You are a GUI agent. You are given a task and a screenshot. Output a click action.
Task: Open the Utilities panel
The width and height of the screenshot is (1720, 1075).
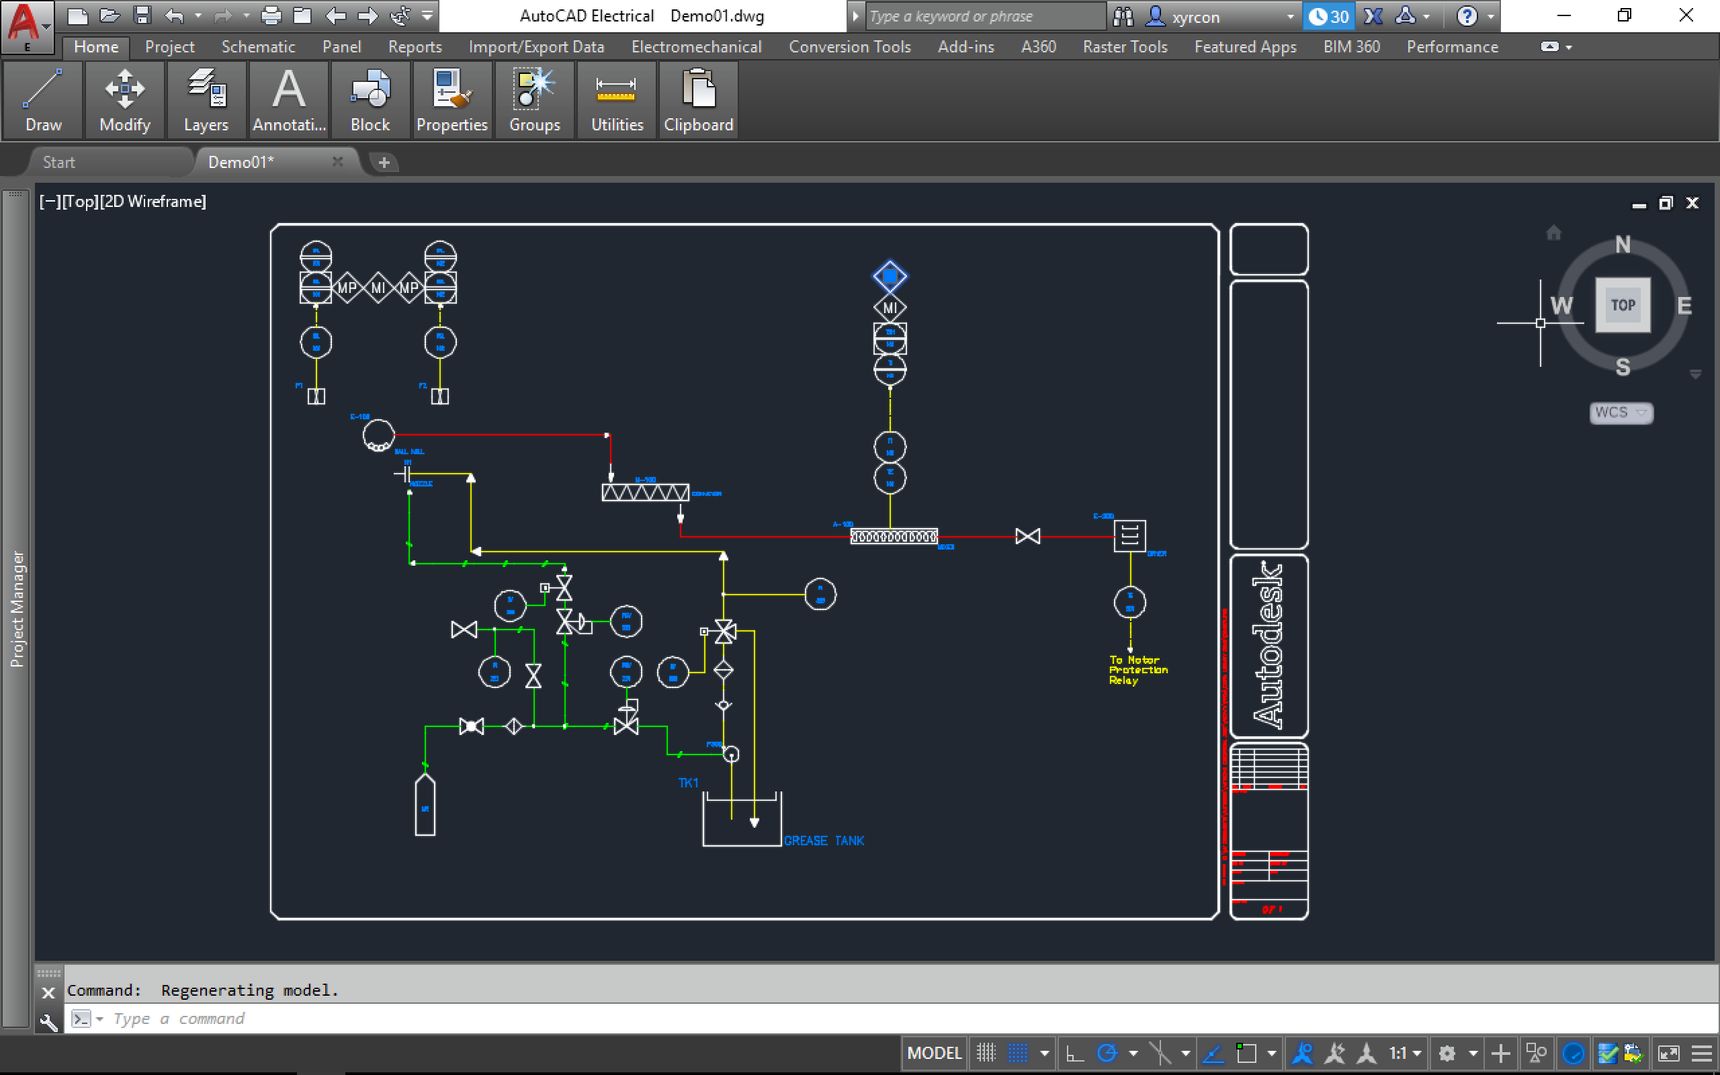616,99
